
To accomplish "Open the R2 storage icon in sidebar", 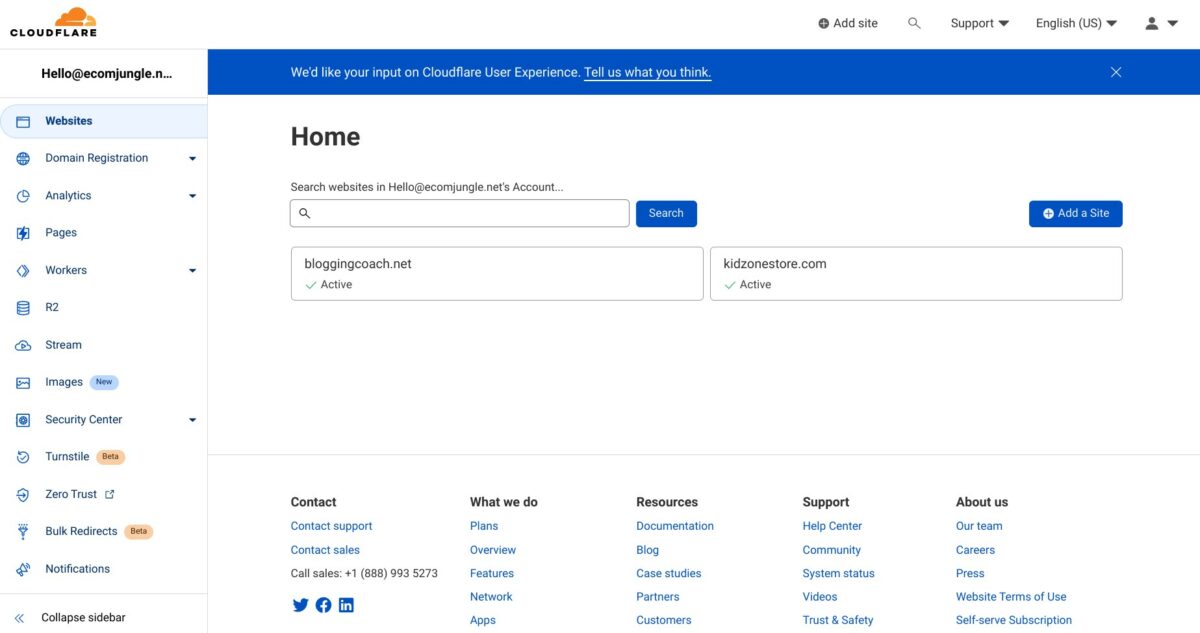I will (x=23, y=308).
